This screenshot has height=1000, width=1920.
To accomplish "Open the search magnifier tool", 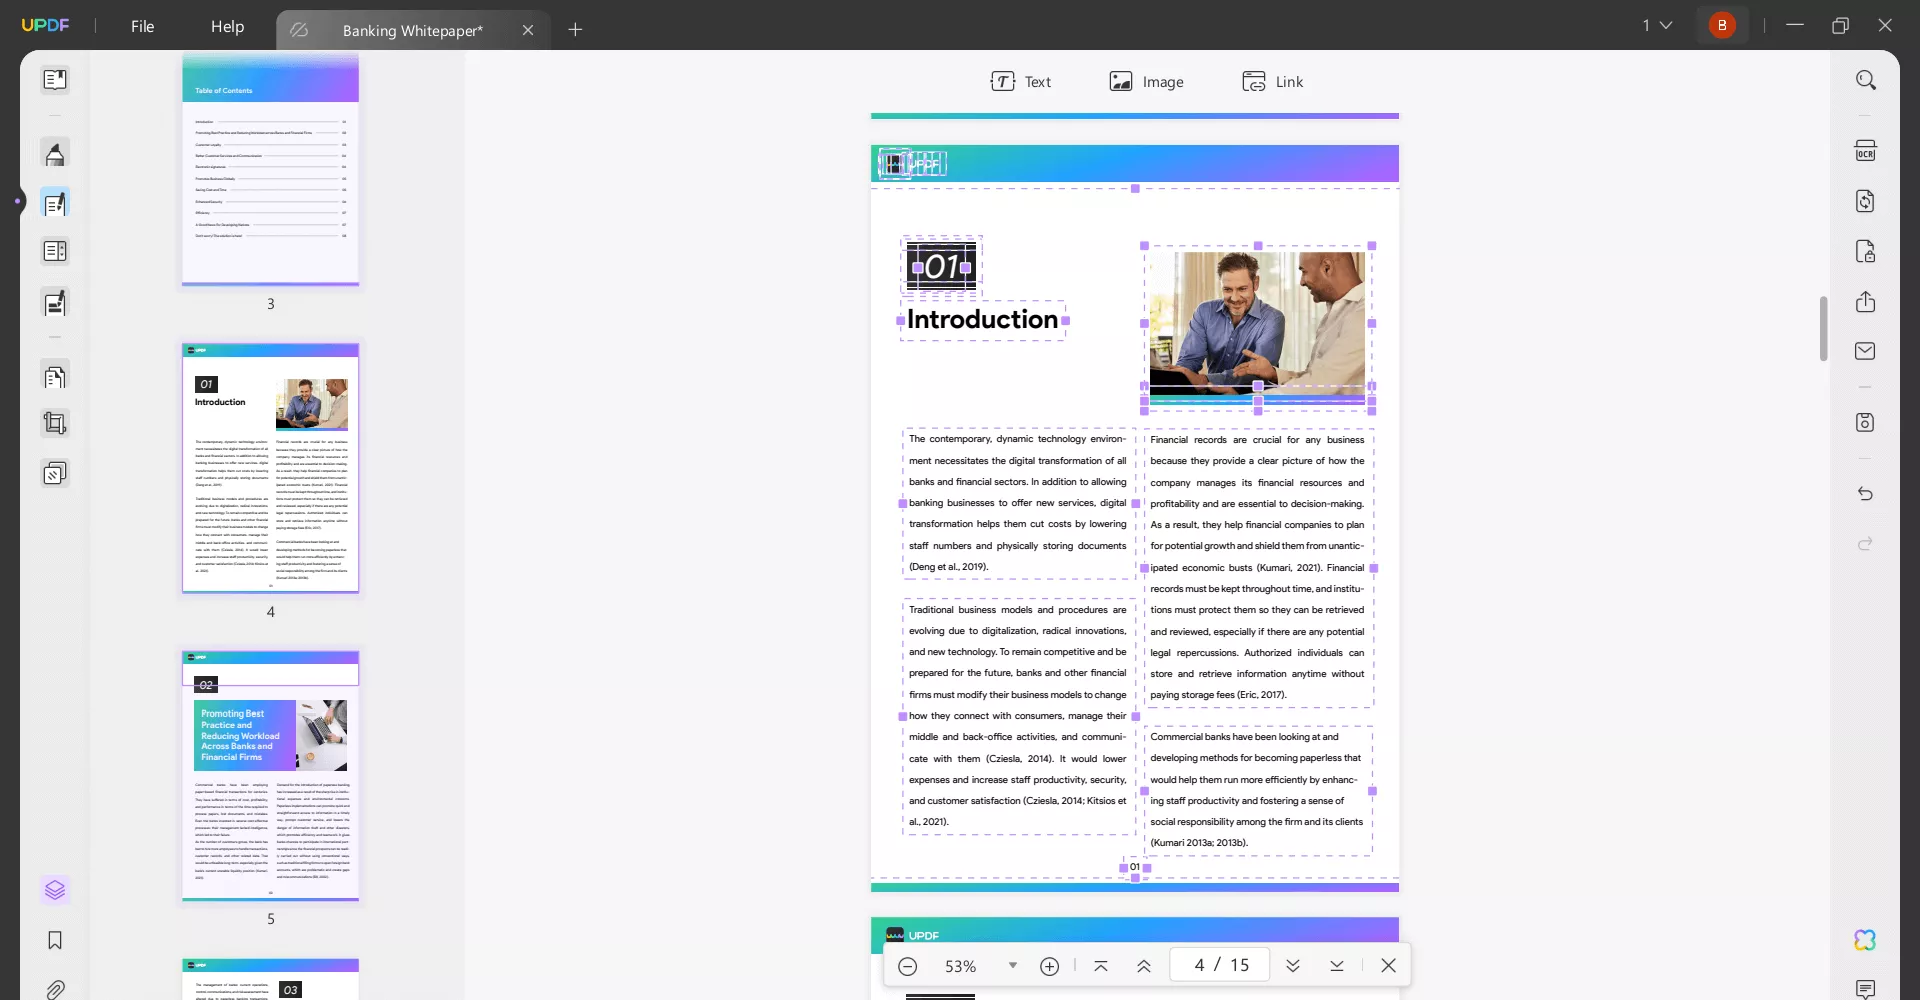I will click(x=1866, y=80).
